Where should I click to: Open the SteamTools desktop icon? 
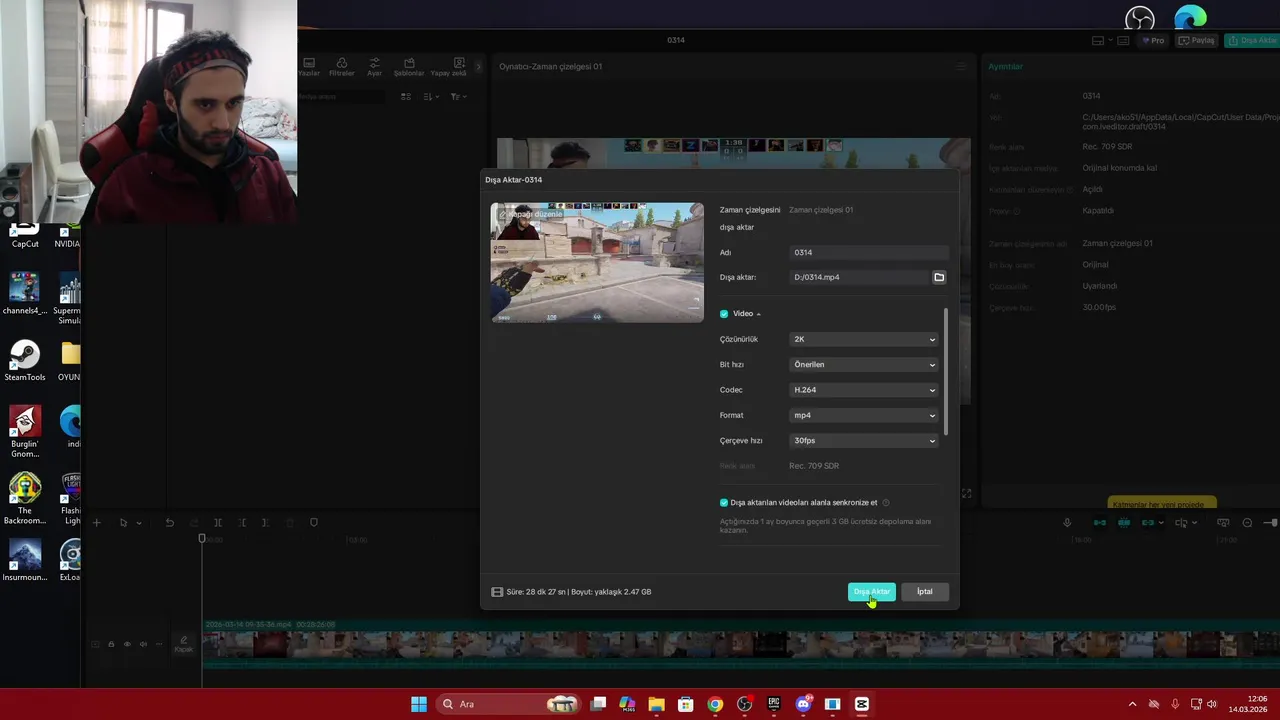point(25,361)
